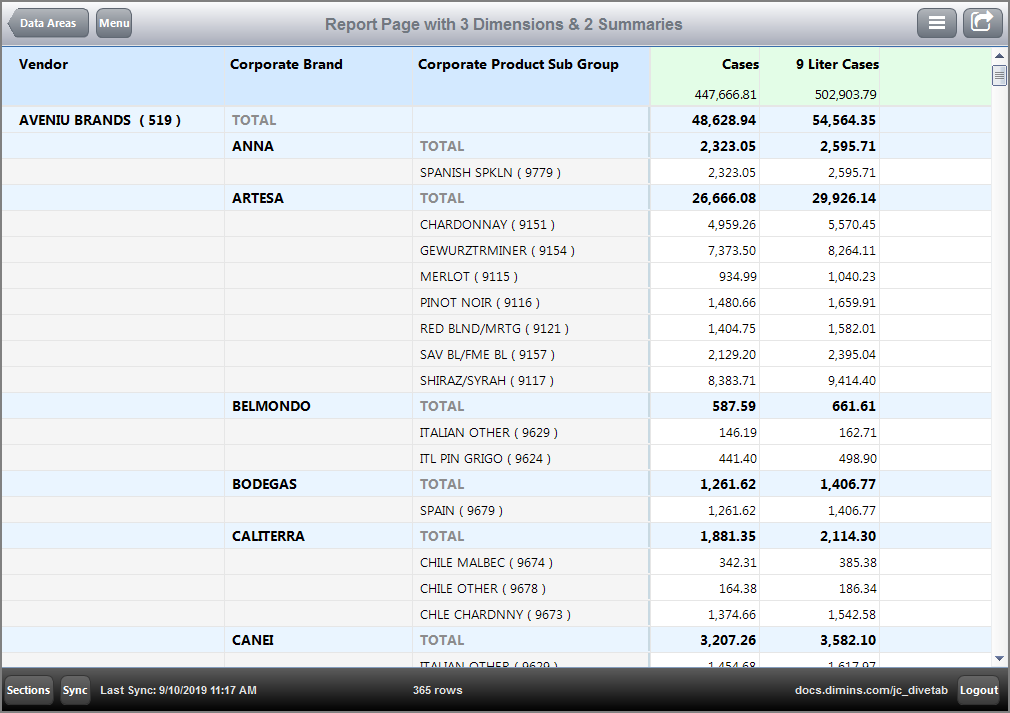1010x713 pixels.
Task: Click the Report Page title text
Action: click(504, 24)
